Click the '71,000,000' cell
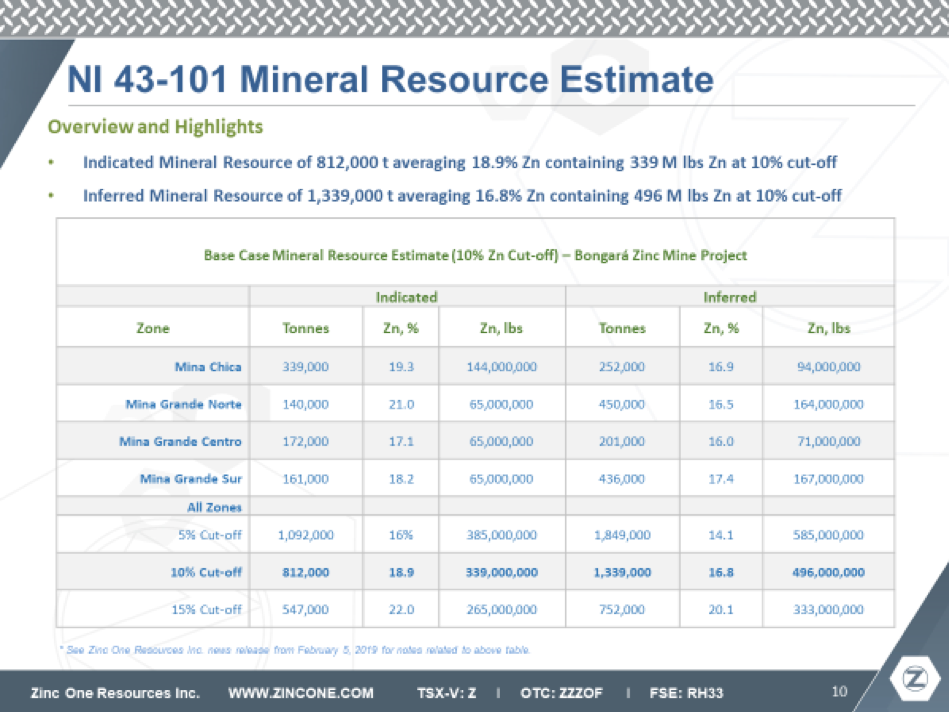The image size is (949, 712). 829,442
